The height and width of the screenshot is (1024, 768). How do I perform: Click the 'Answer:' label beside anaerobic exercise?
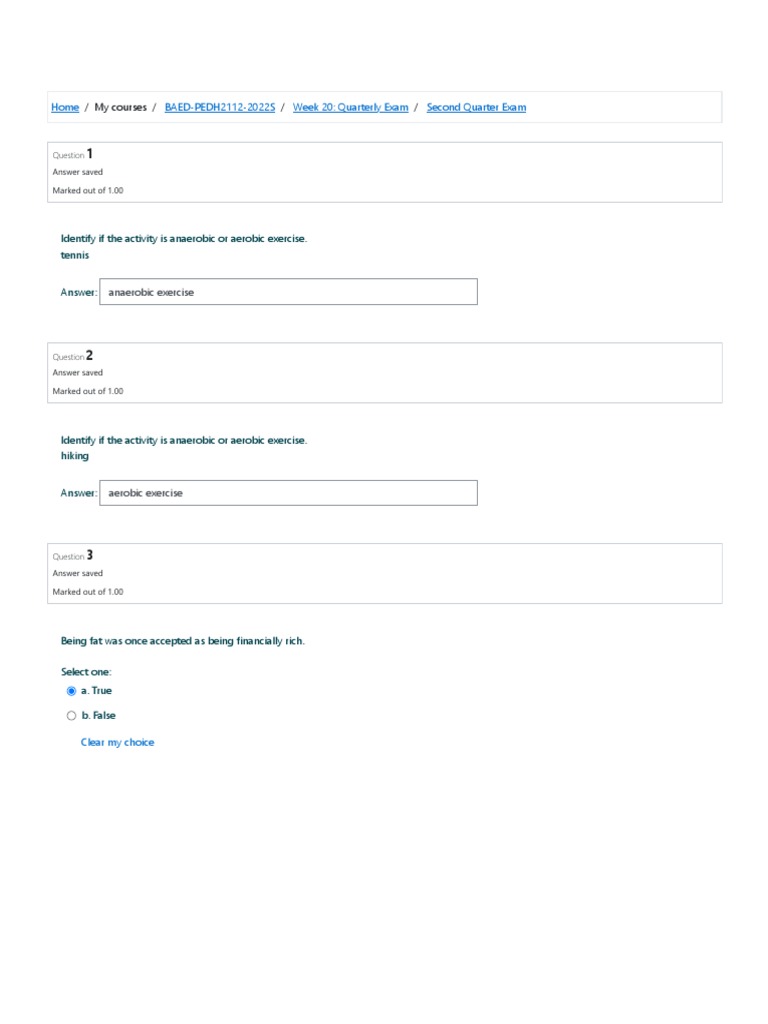[78, 292]
